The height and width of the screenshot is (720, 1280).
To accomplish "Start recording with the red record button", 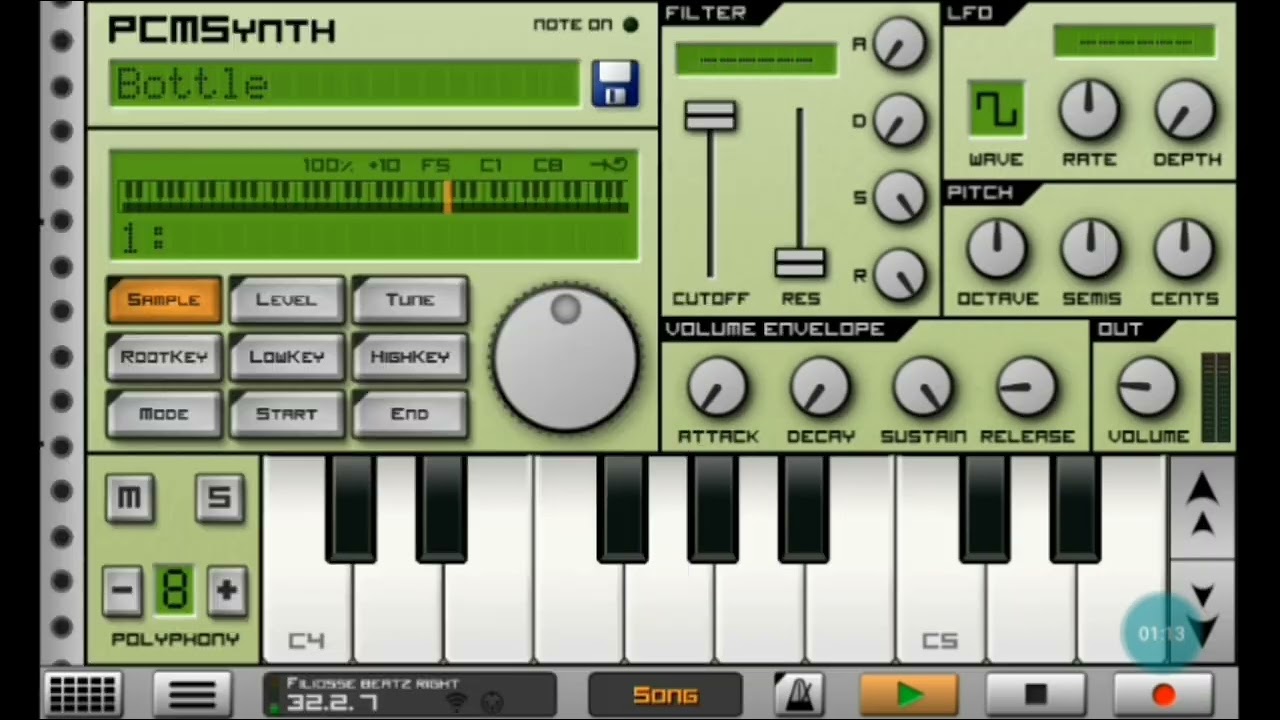I will tap(1163, 693).
